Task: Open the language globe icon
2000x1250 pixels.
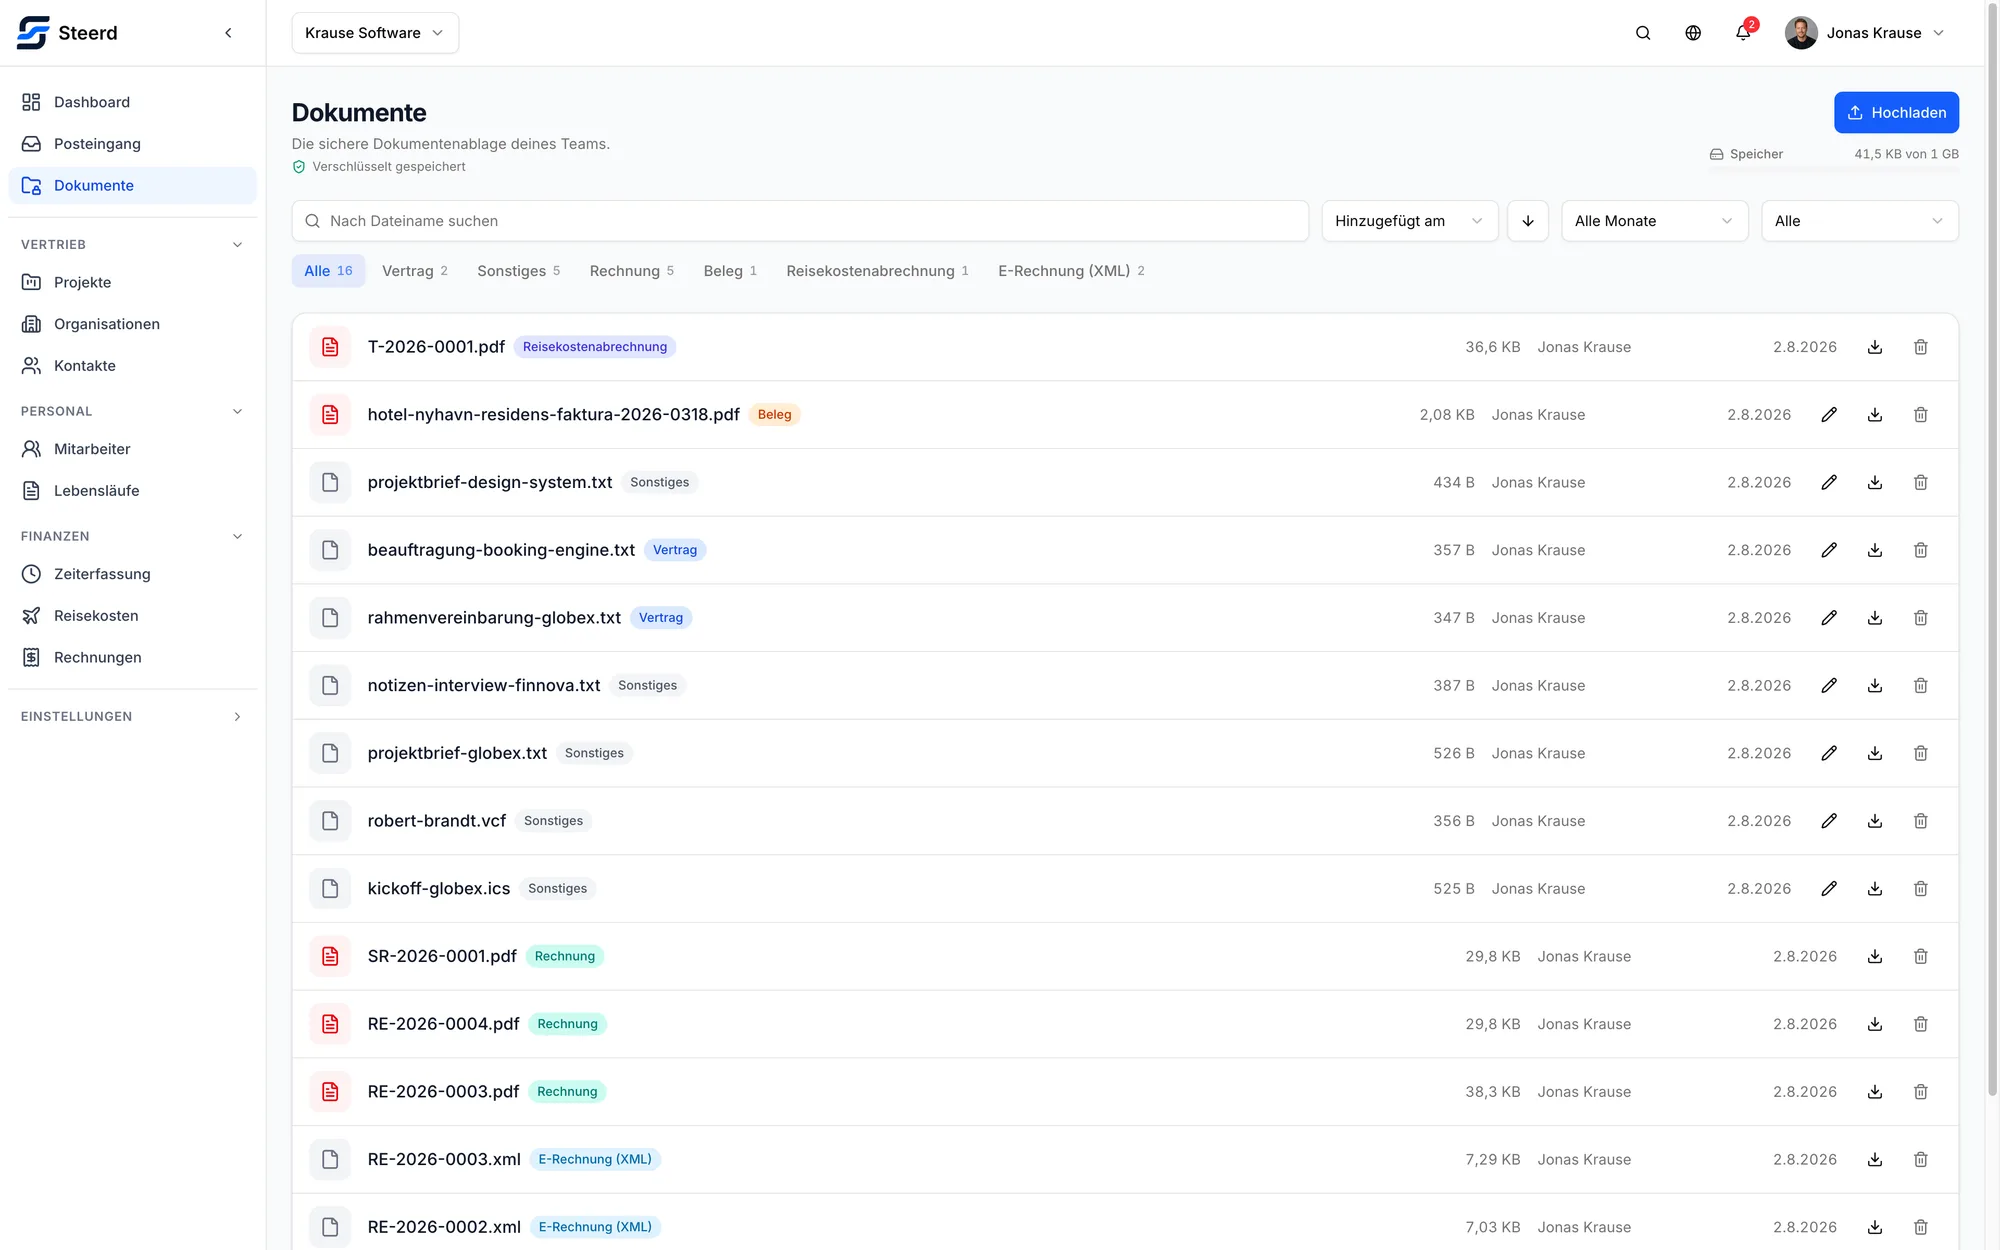Action: tap(1693, 33)
